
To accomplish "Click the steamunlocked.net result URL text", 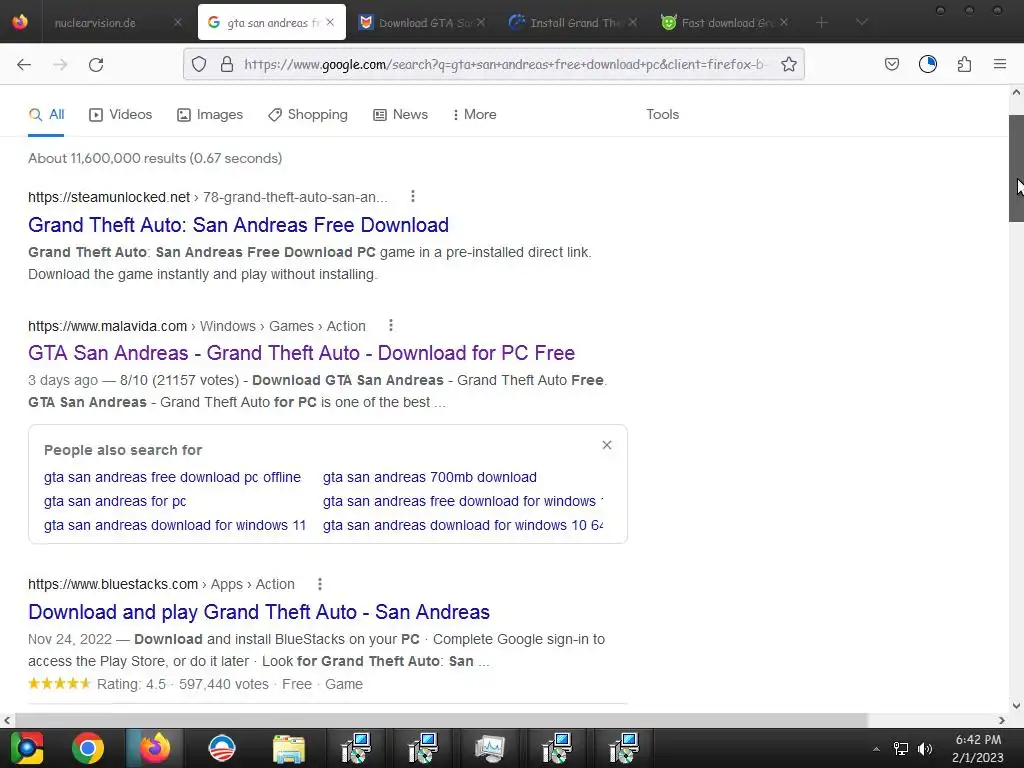I will [208, 197].
